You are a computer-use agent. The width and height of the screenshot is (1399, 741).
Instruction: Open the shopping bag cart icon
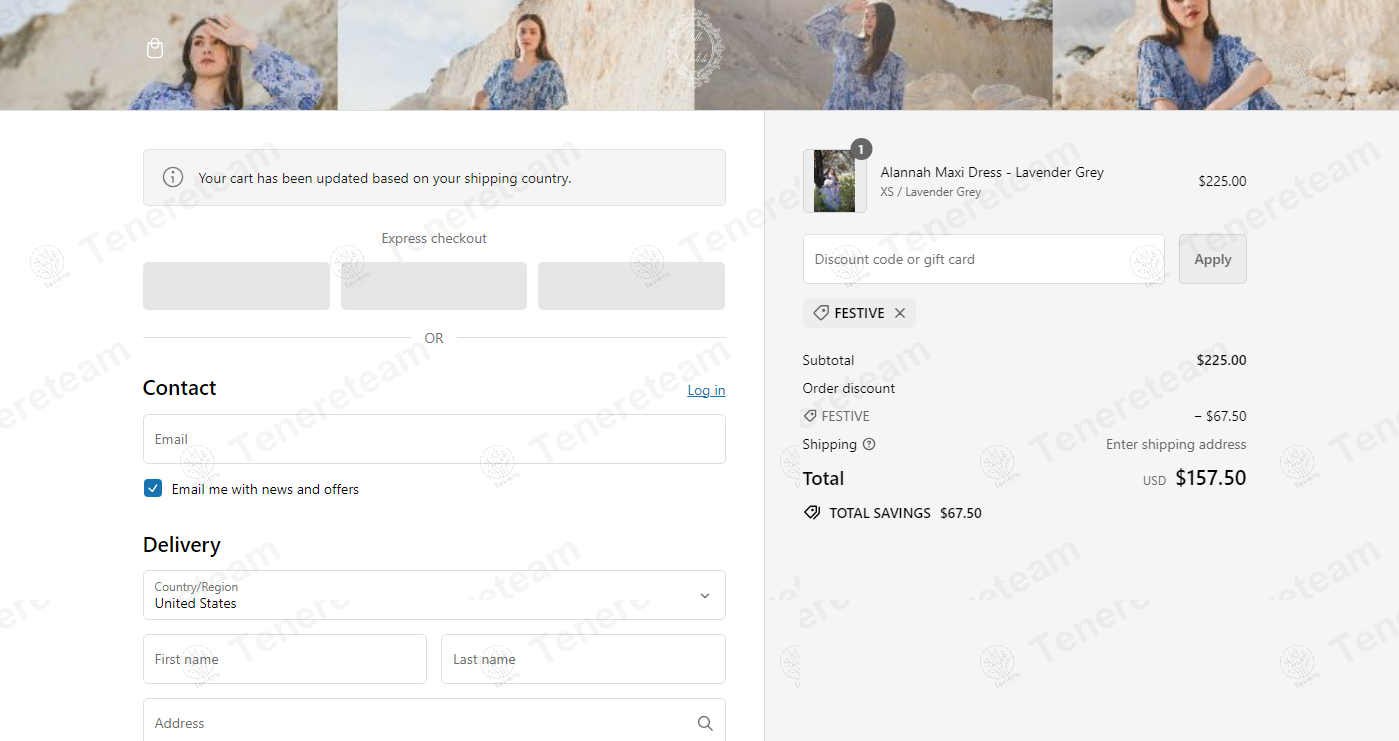[155, 48]
